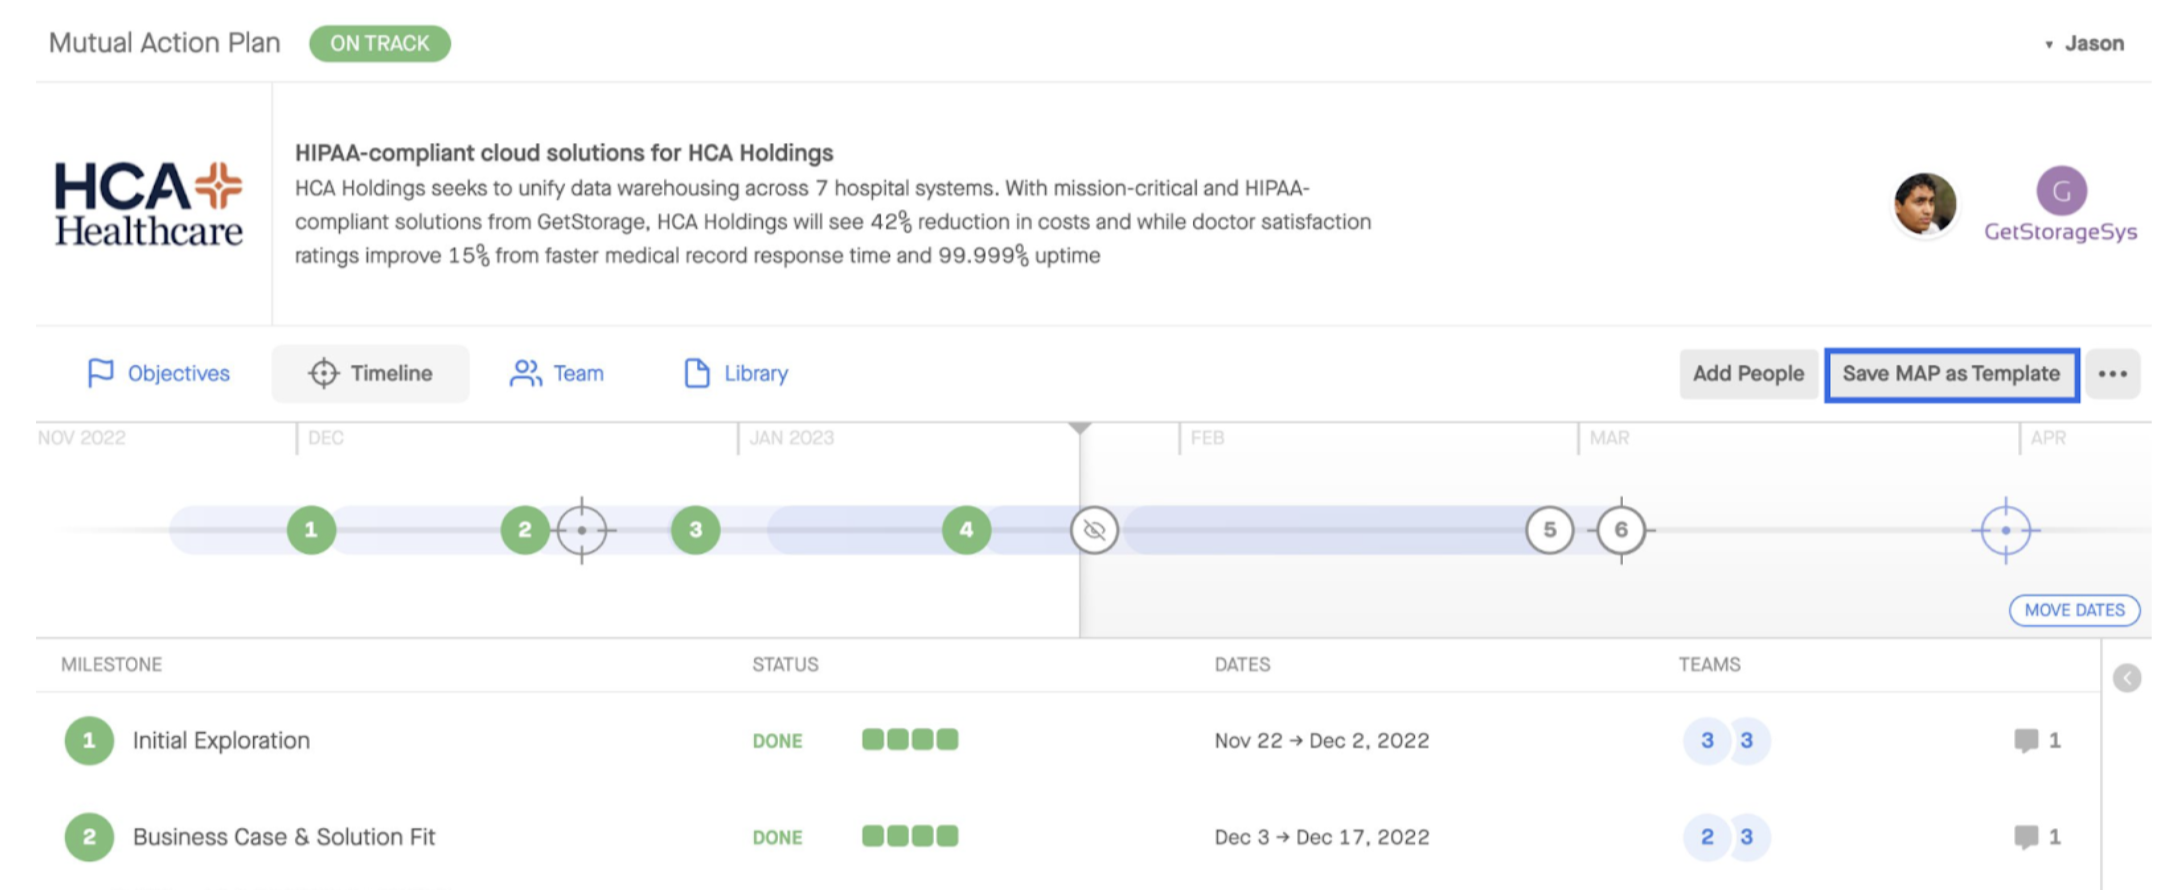The width and height of the screenshot is (2160, 890).
Task: Click dates Dec 3 → Dec 17, 2022
Action: (1322, 837)
